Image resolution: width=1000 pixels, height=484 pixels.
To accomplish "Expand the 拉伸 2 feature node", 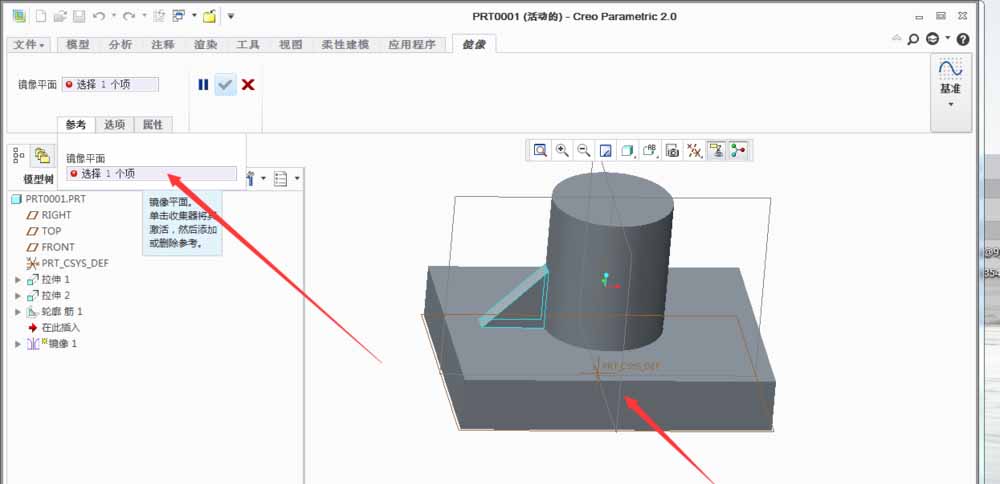I will click(x=18, y=296).
